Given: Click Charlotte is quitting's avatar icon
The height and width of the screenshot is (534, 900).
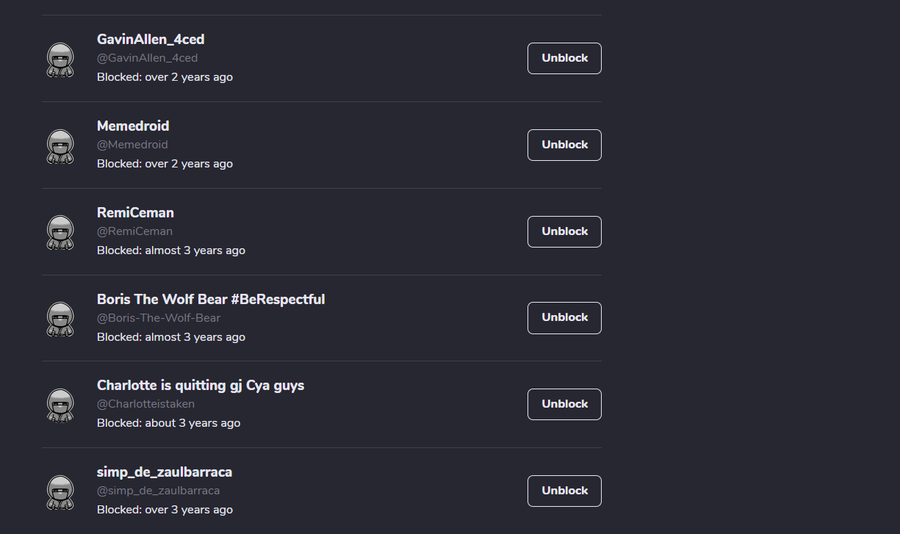Looking at the screenshot, I should pos(61,405).
